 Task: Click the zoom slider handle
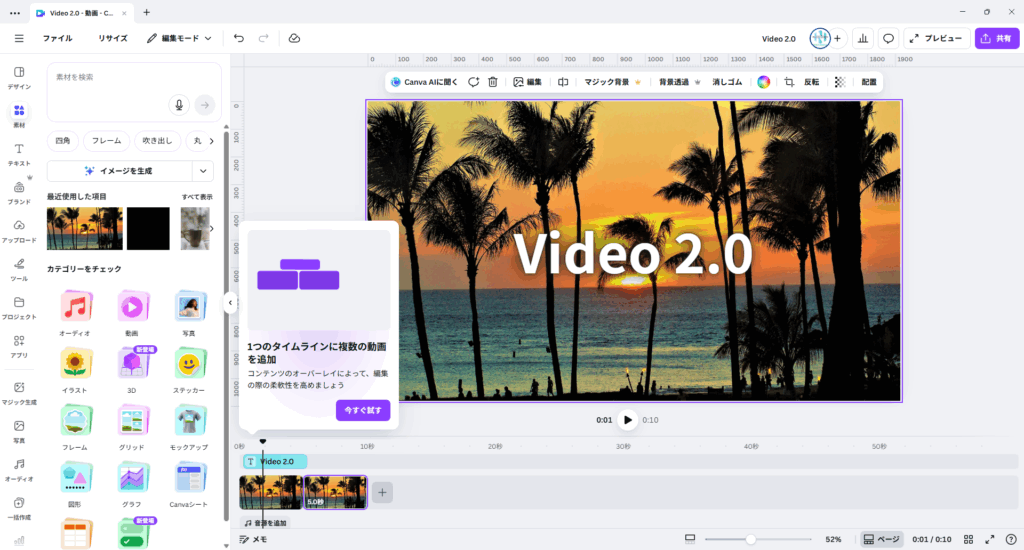(x=750, y=539)
